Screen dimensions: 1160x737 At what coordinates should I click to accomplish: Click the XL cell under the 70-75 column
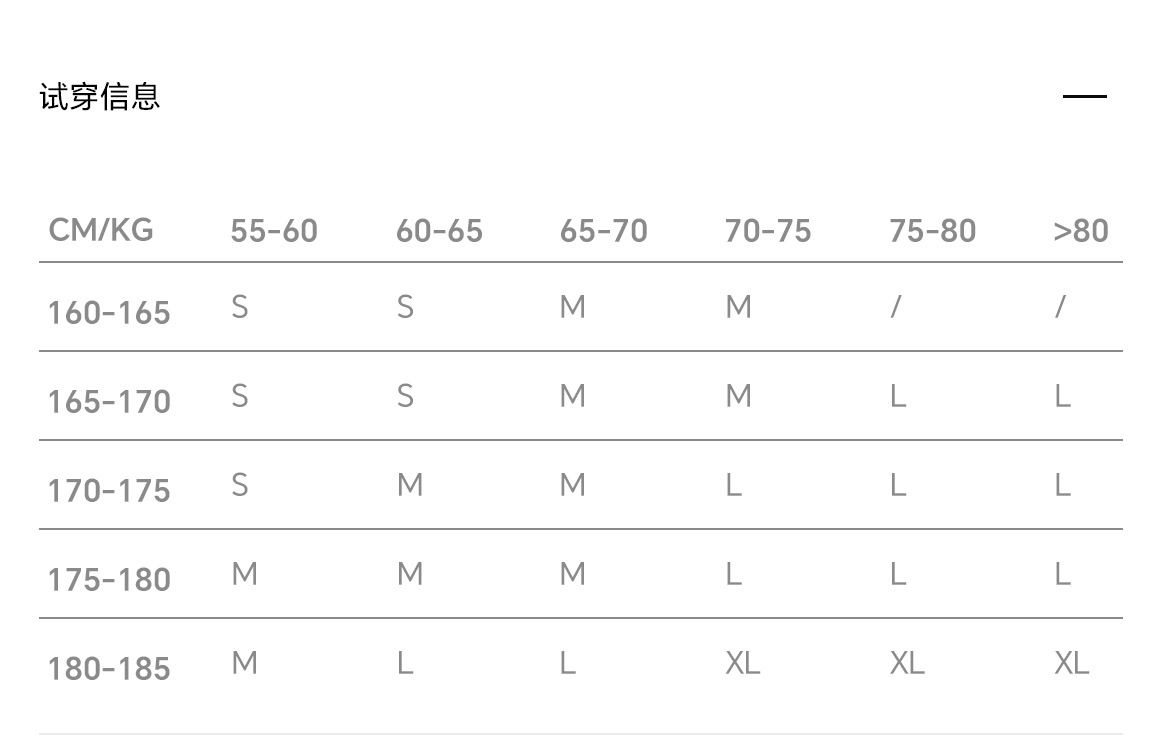click(742, 663)
